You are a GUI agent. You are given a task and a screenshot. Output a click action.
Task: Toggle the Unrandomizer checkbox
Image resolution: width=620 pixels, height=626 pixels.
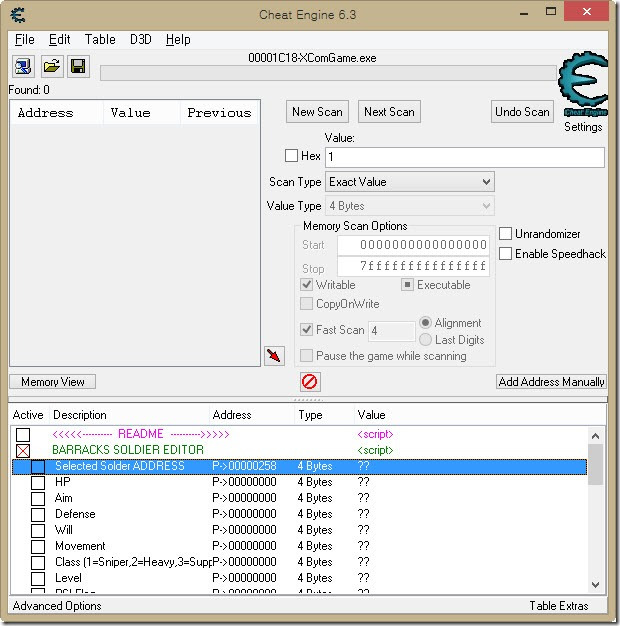[505, 234]
